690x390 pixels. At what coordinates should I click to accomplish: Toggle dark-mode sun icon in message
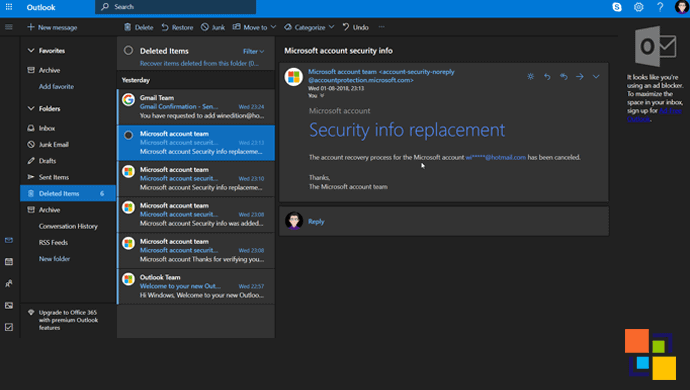[x=531, y=77]
